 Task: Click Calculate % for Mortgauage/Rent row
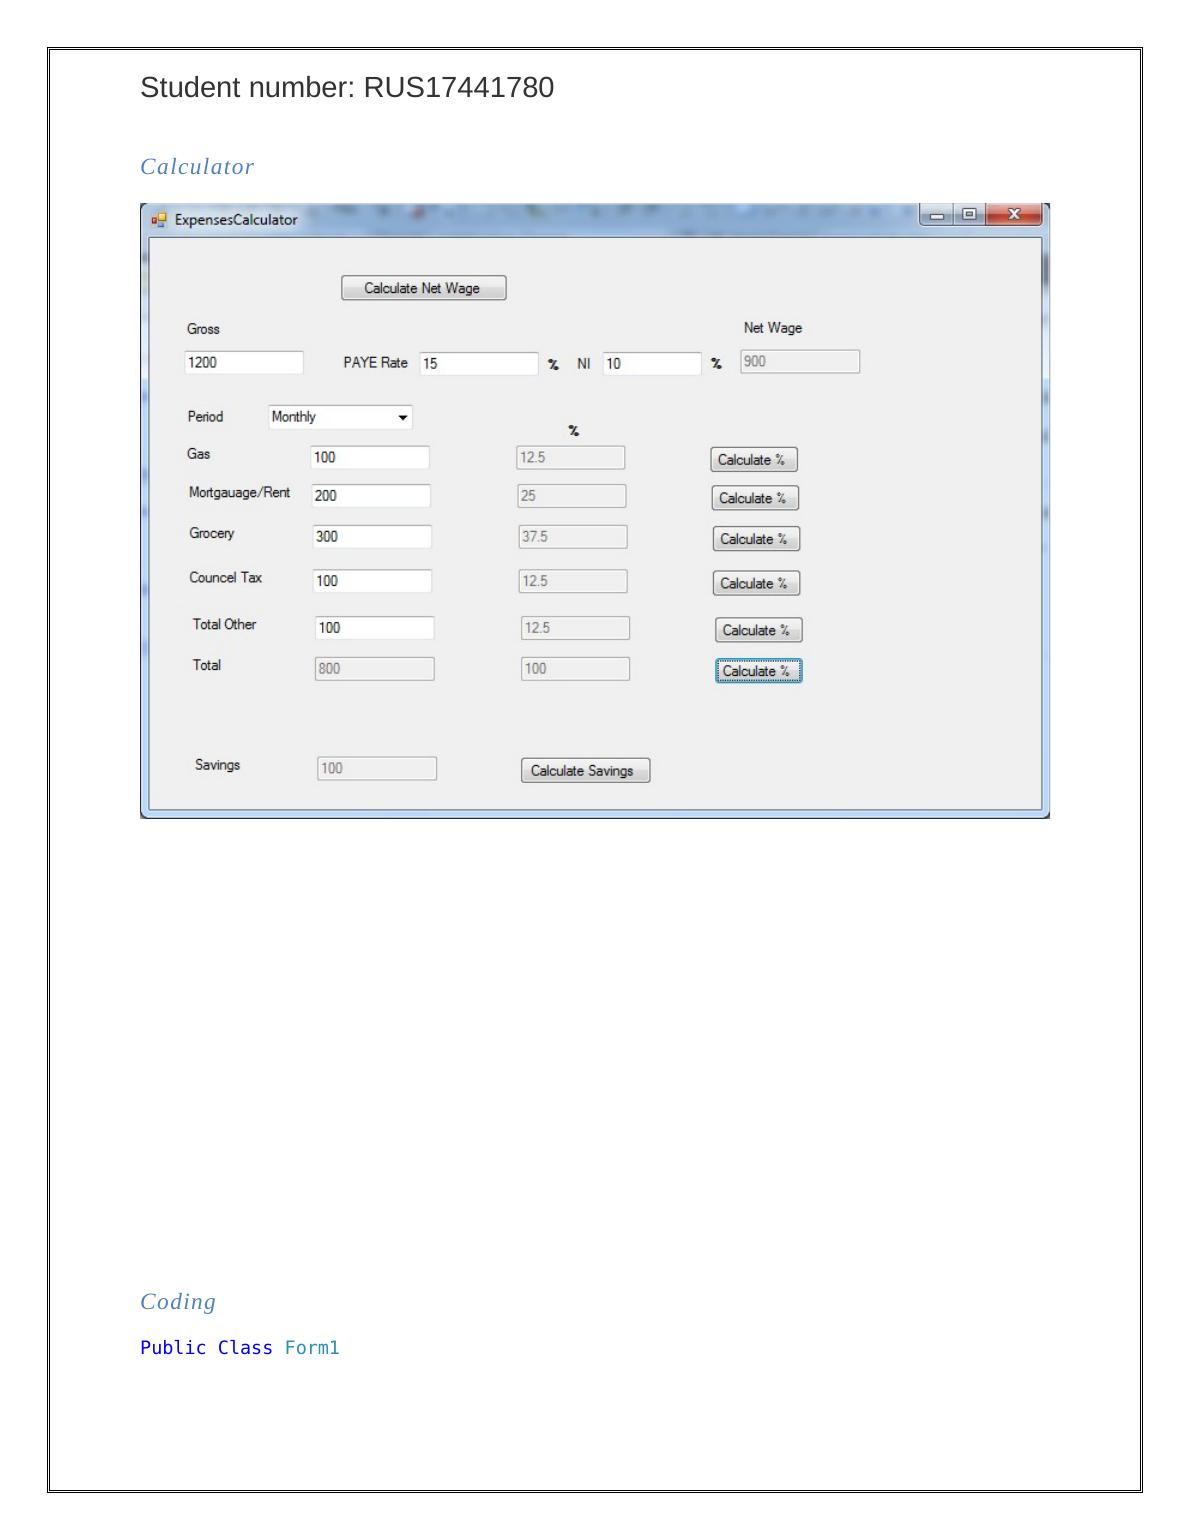754,498
